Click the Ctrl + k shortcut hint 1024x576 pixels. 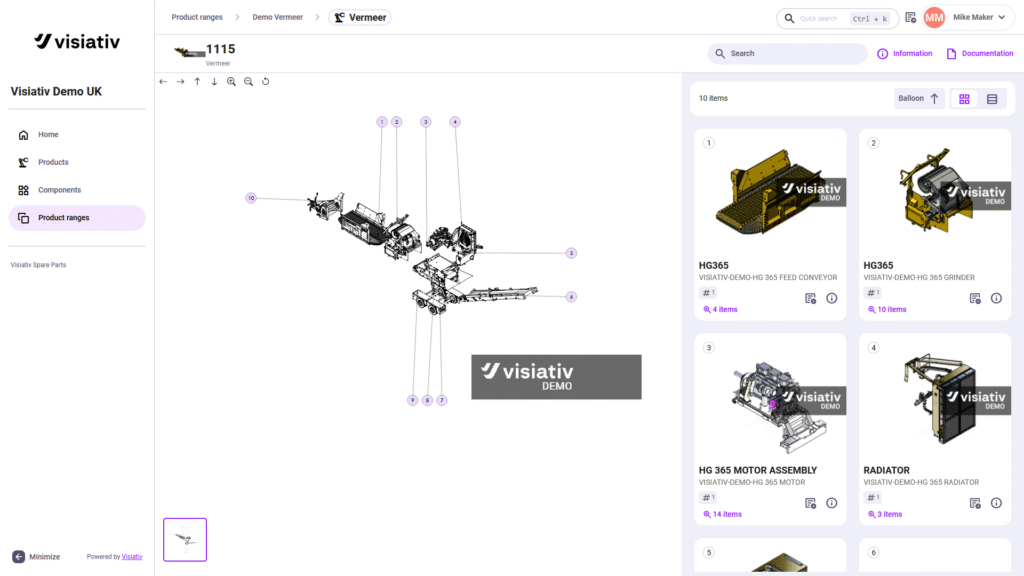pyautogui.click(x=870, y=19)
